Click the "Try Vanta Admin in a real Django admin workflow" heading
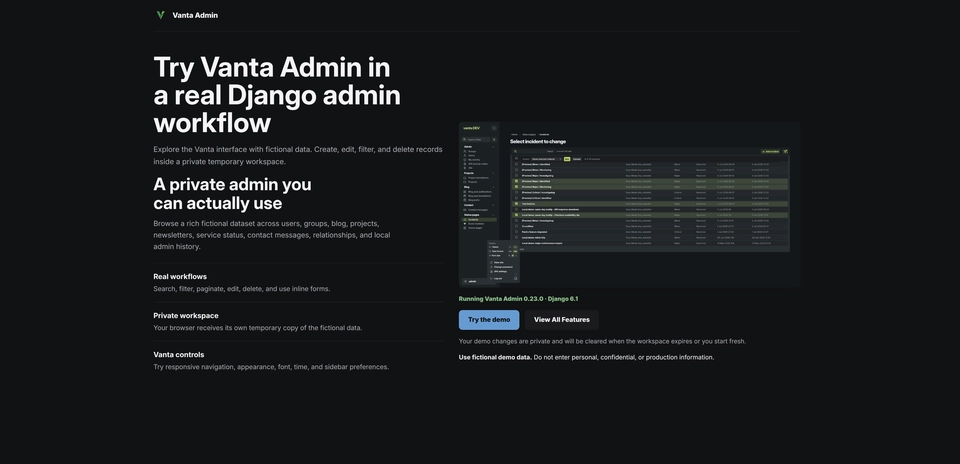Screen dimensions: 960x464 pos(277,95)
